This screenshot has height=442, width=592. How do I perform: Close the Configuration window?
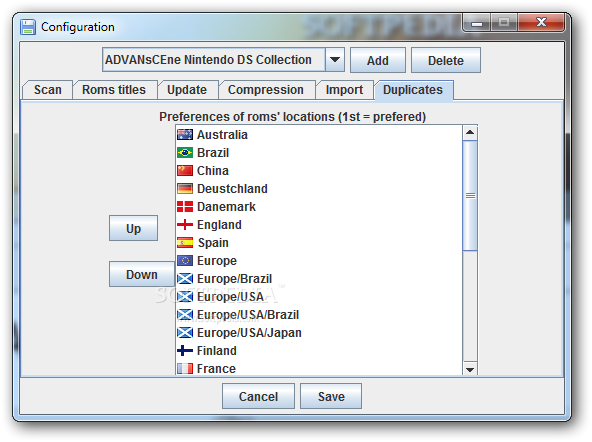[x=541, y=23]
